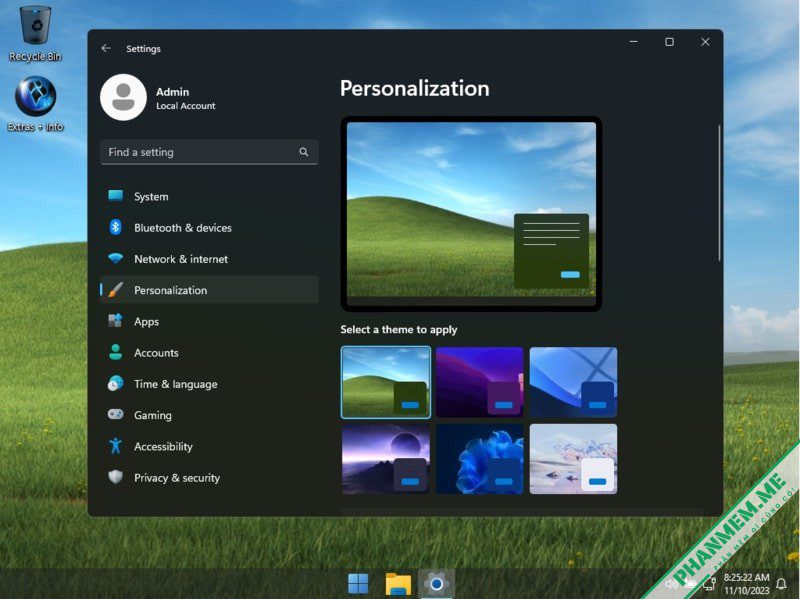Click the back arrow in Settings

[106, 48]
